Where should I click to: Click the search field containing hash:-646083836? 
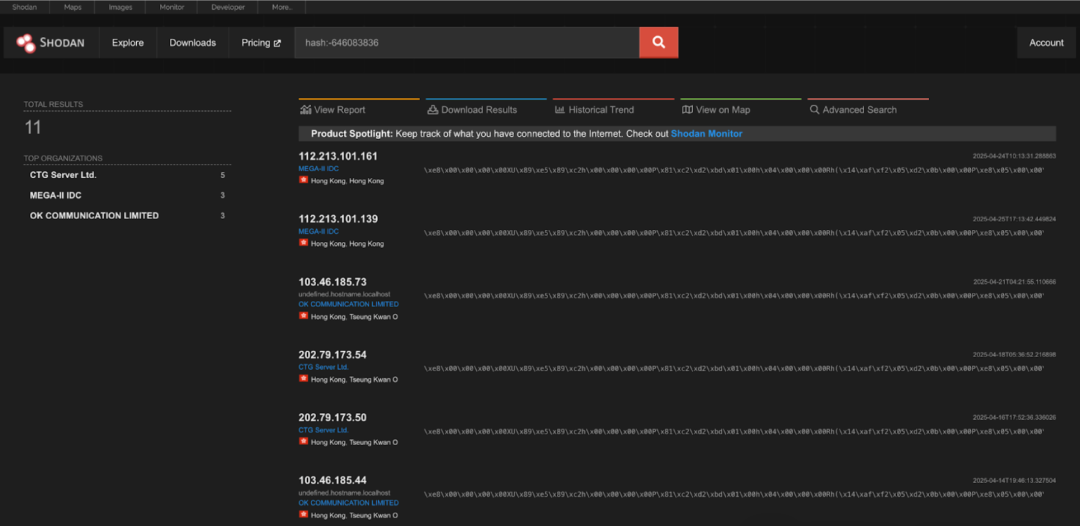(x=467, y=43)
